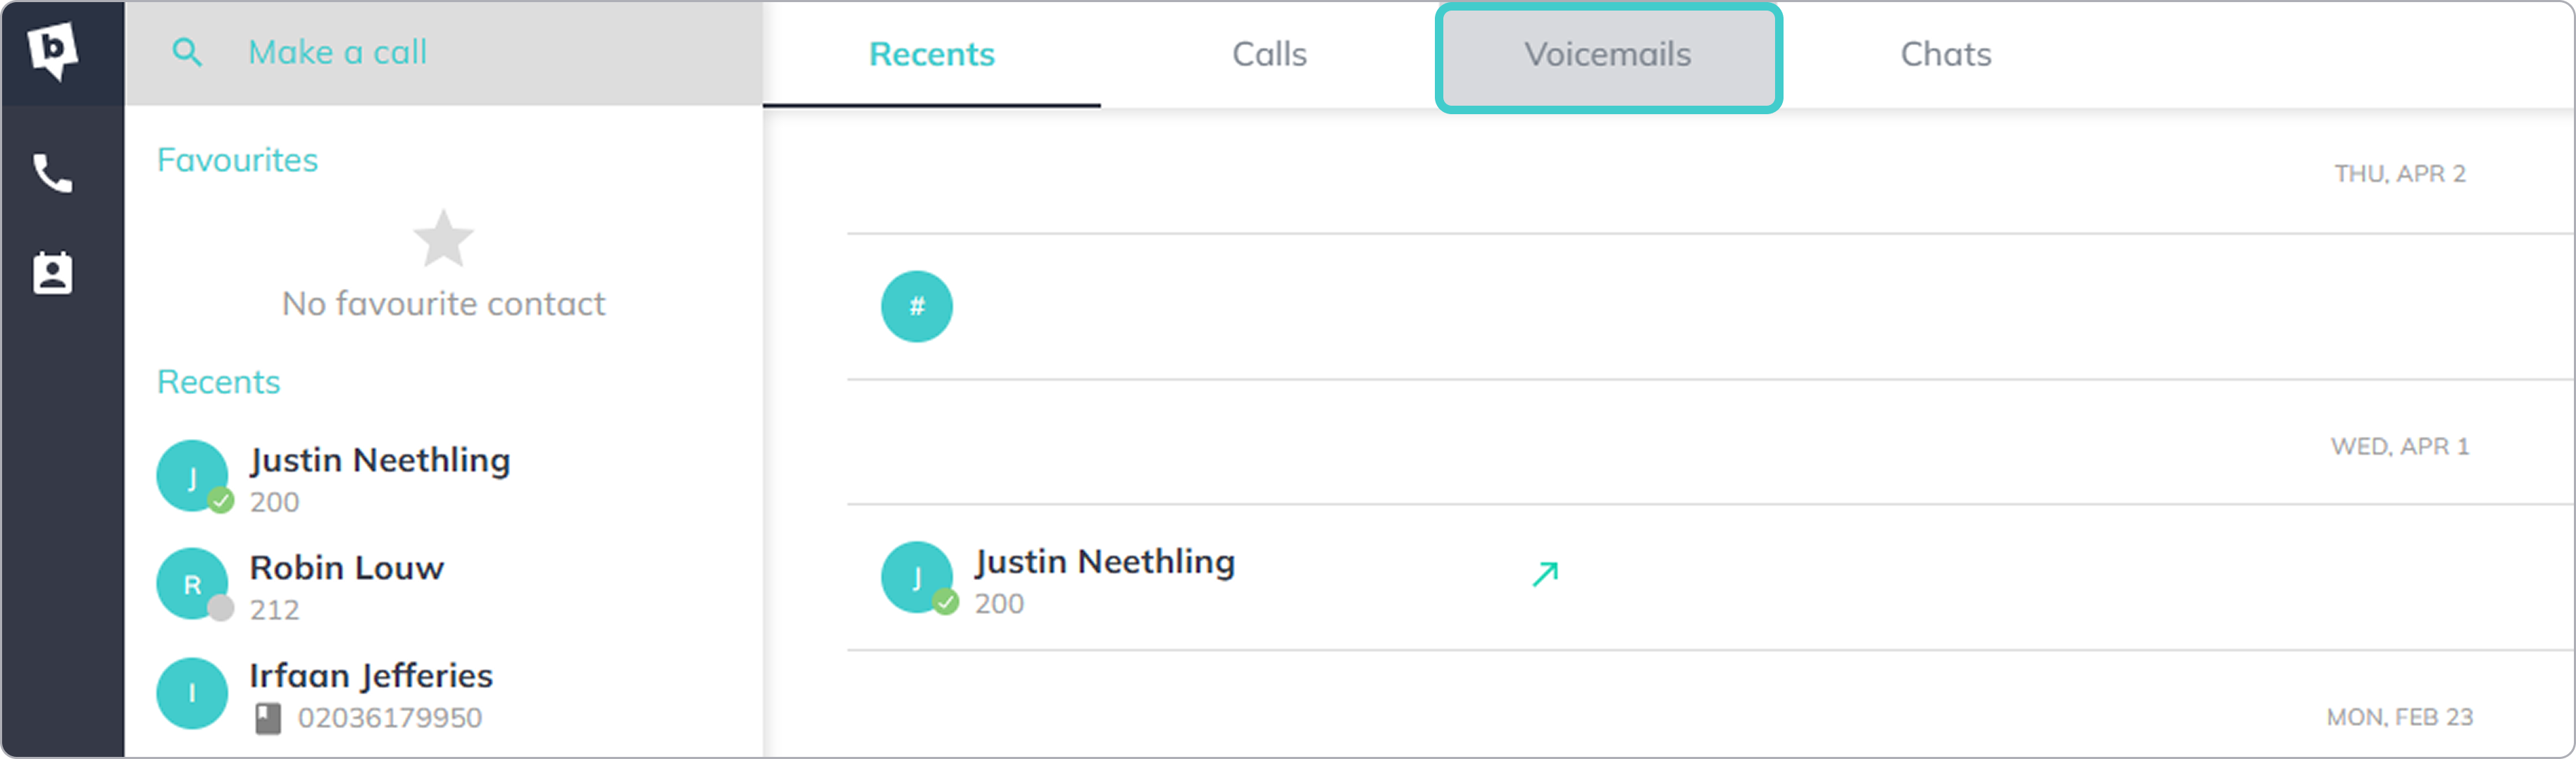
Task: Open the Voicemails tab
Action: (x=1607, y=54)
